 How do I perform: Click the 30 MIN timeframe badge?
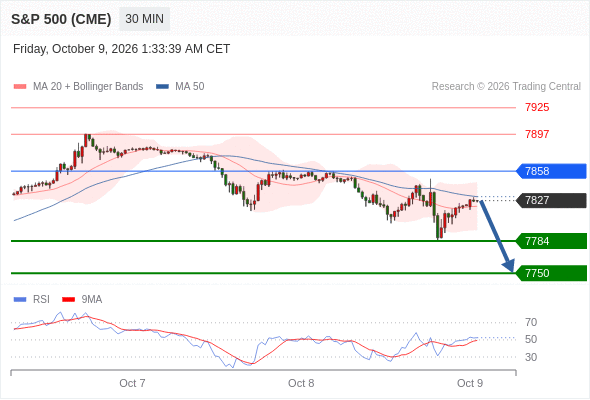click(x=144, y=19)
